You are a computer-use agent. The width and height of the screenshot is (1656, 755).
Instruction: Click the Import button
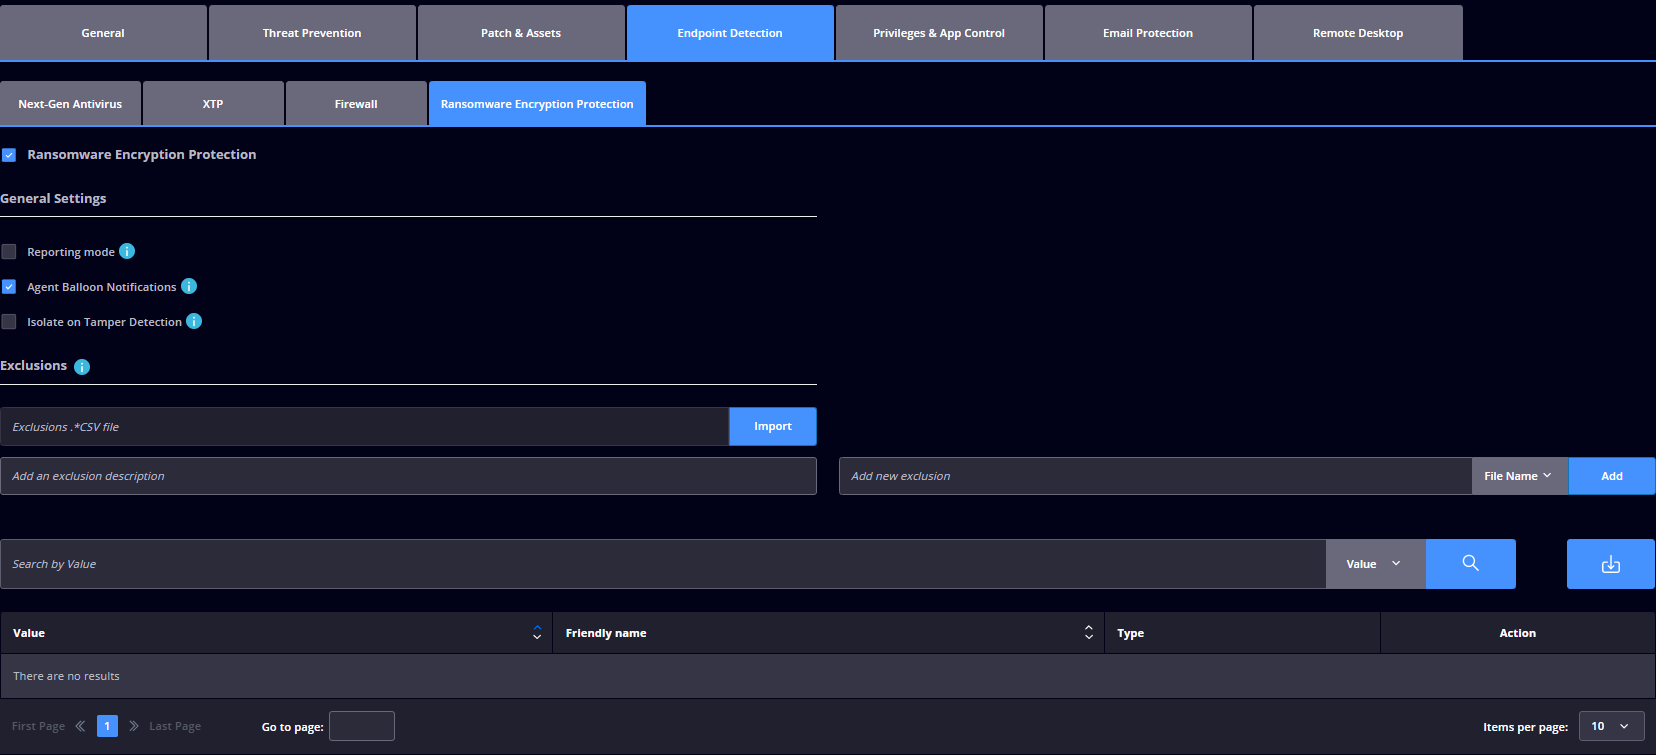click(772, 426)
